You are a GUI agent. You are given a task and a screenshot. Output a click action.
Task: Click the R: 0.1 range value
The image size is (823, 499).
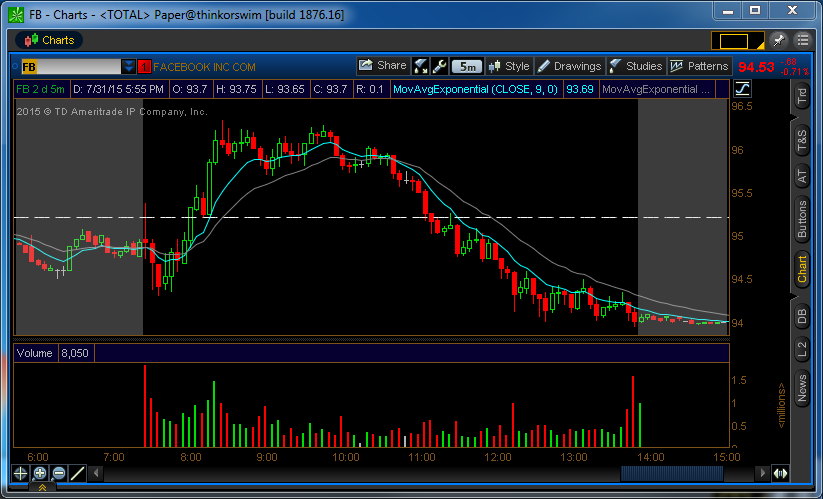coord(370,89)
